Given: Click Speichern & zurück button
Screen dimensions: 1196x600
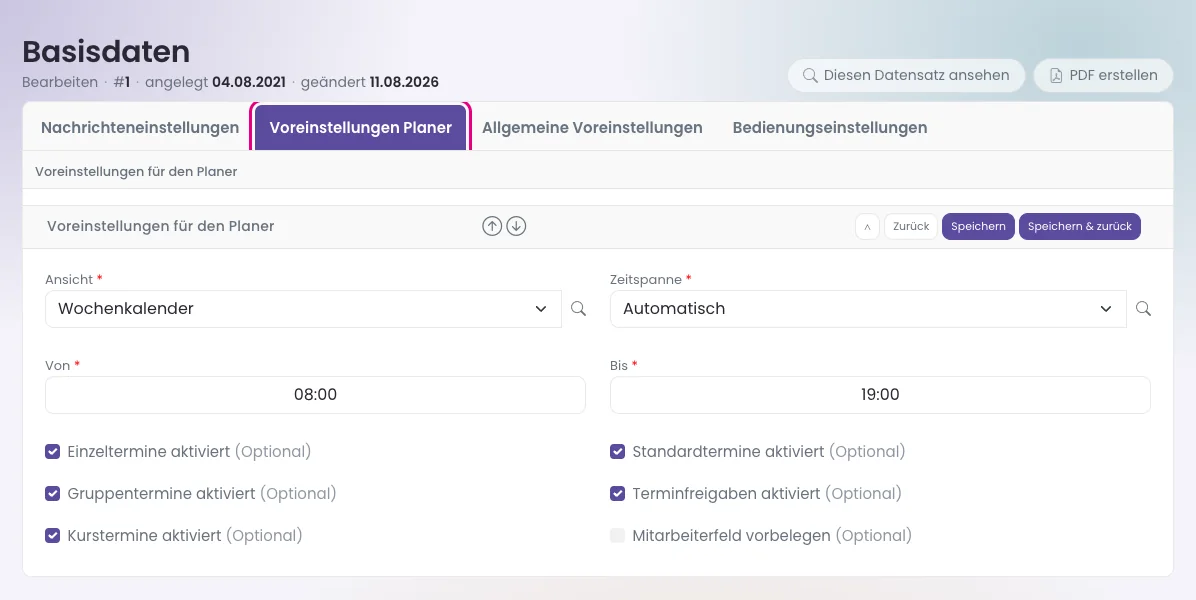Looking at the screenshot, I should (1080, 226).
